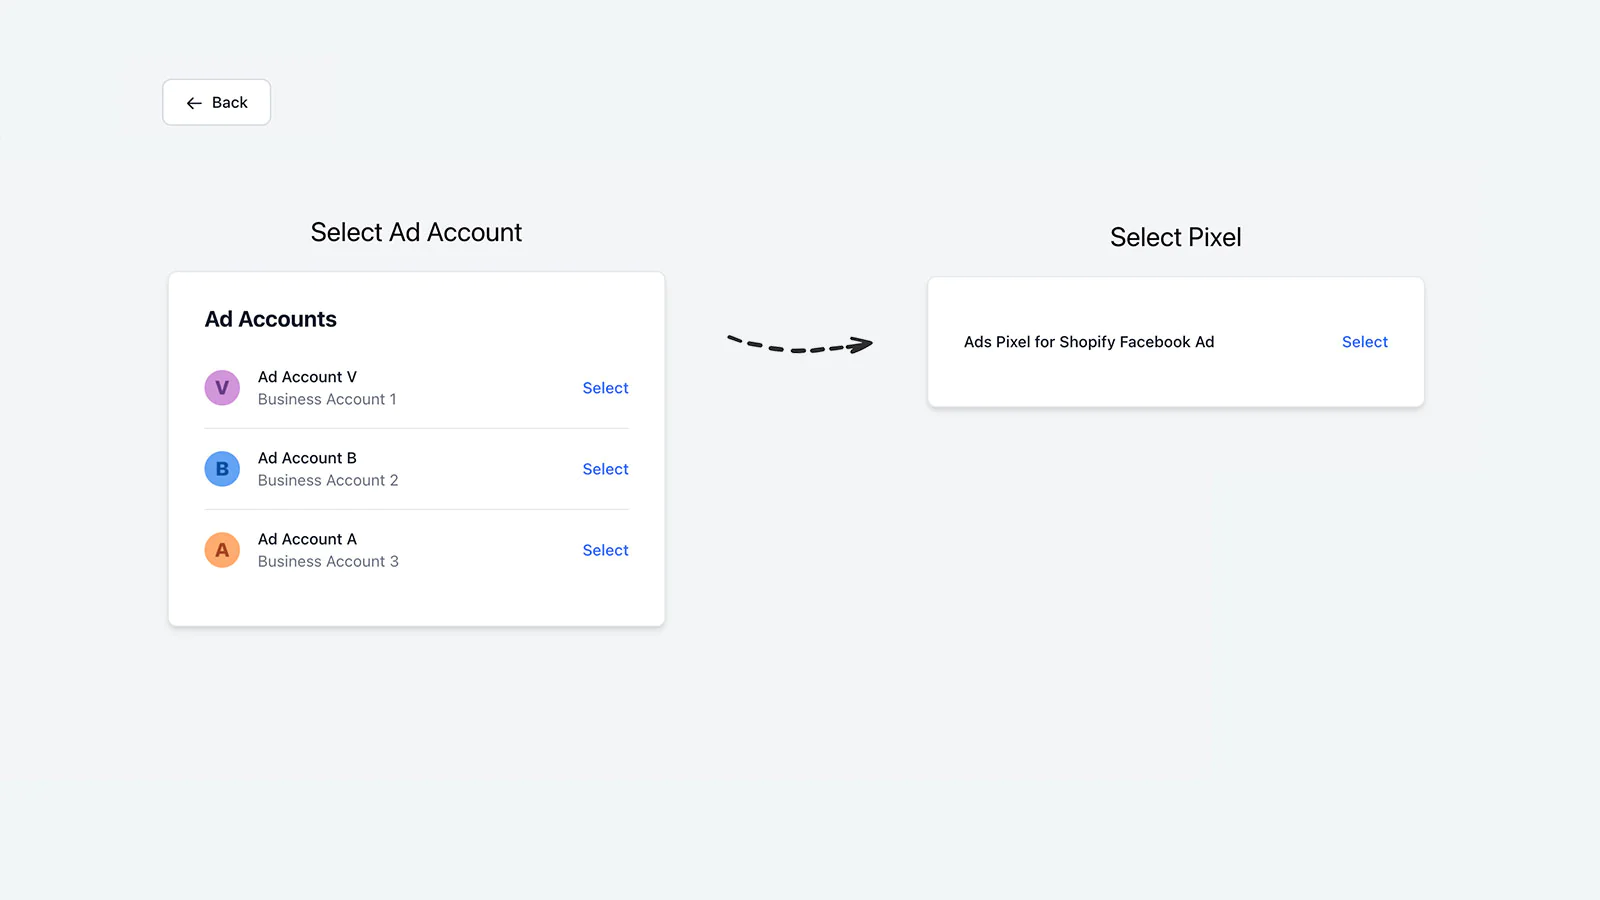Click the Business Account 1 subtitle
1600x900 pixels.
(327, 399)
